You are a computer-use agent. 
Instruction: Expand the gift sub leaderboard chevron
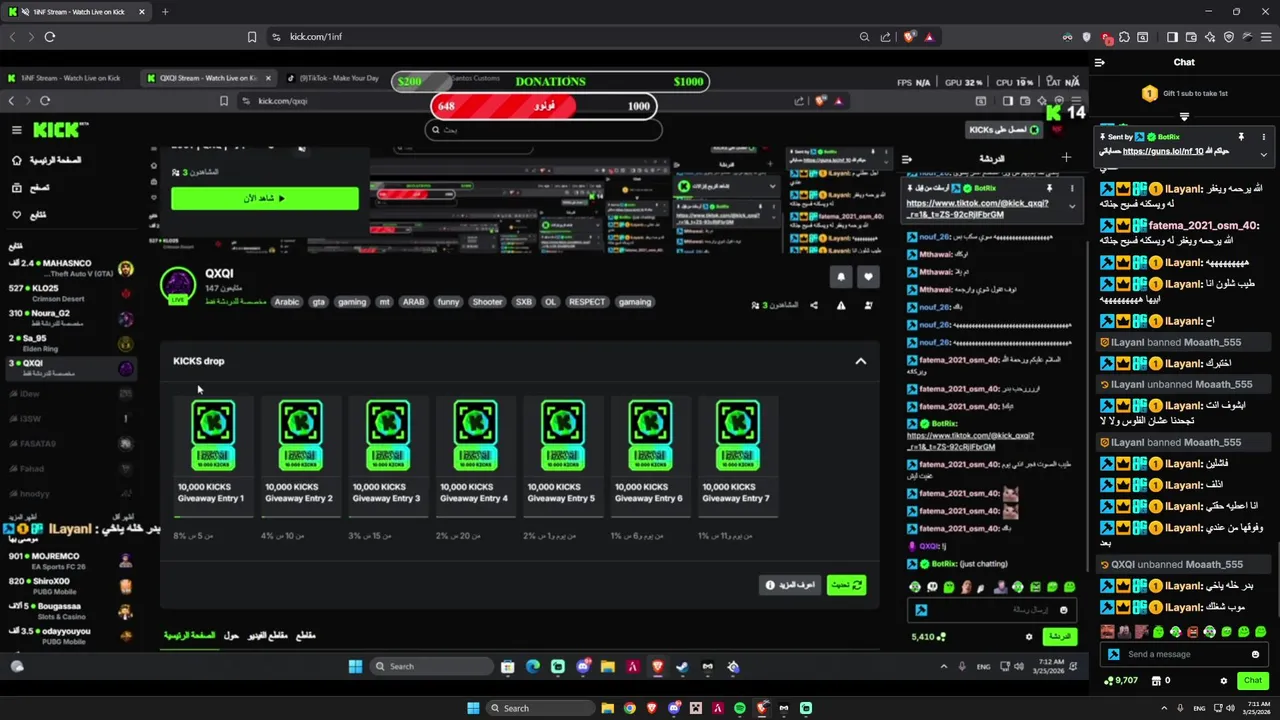(1184, 116)
